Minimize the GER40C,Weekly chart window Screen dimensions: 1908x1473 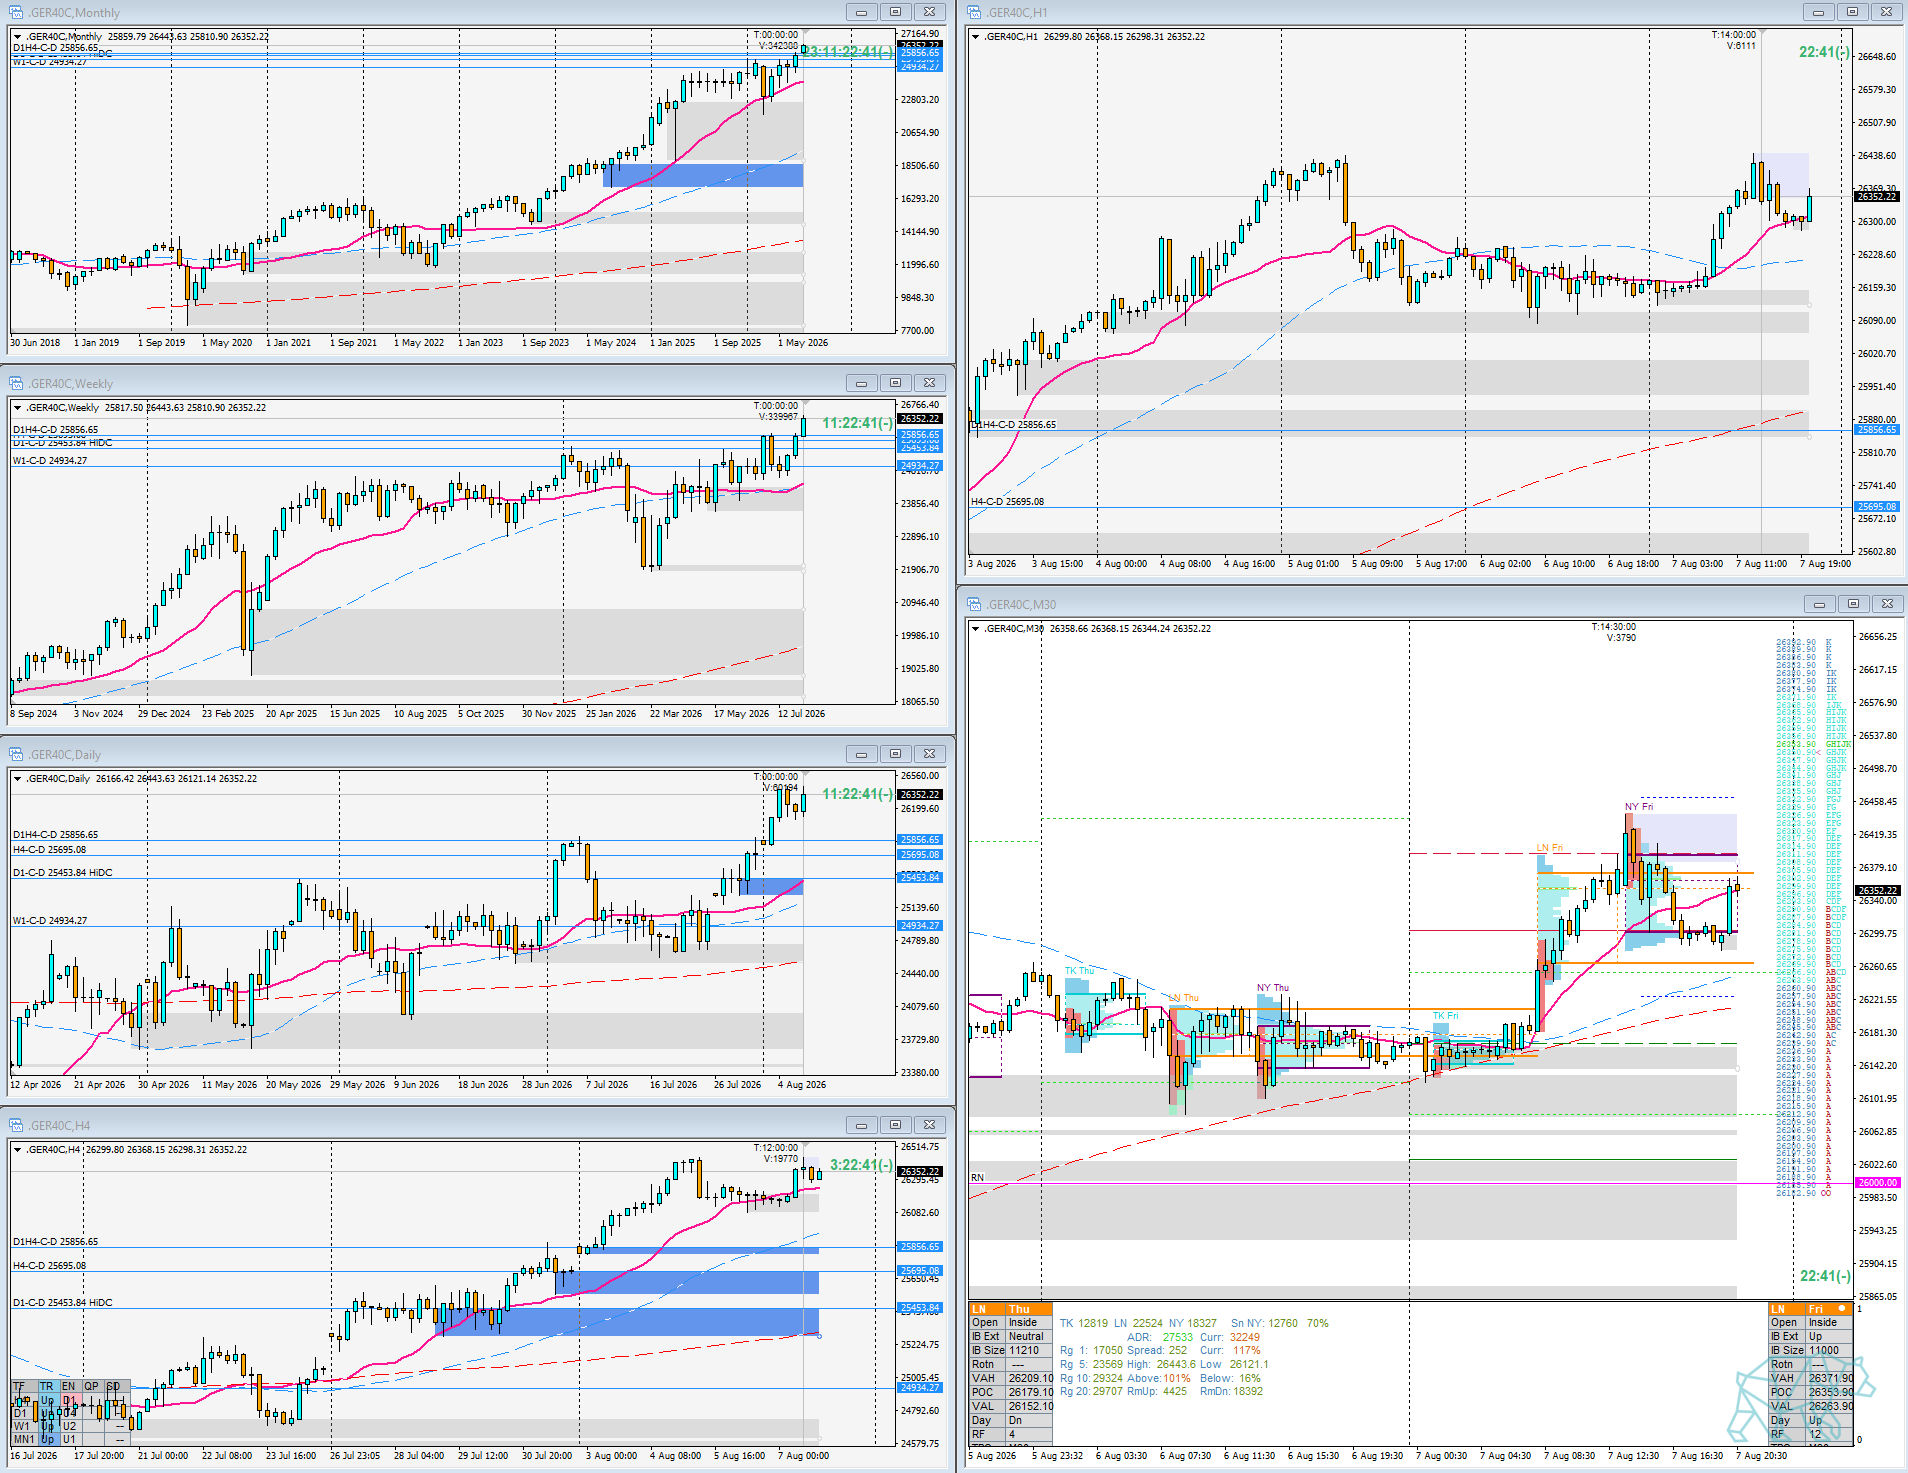click(861, 383)
